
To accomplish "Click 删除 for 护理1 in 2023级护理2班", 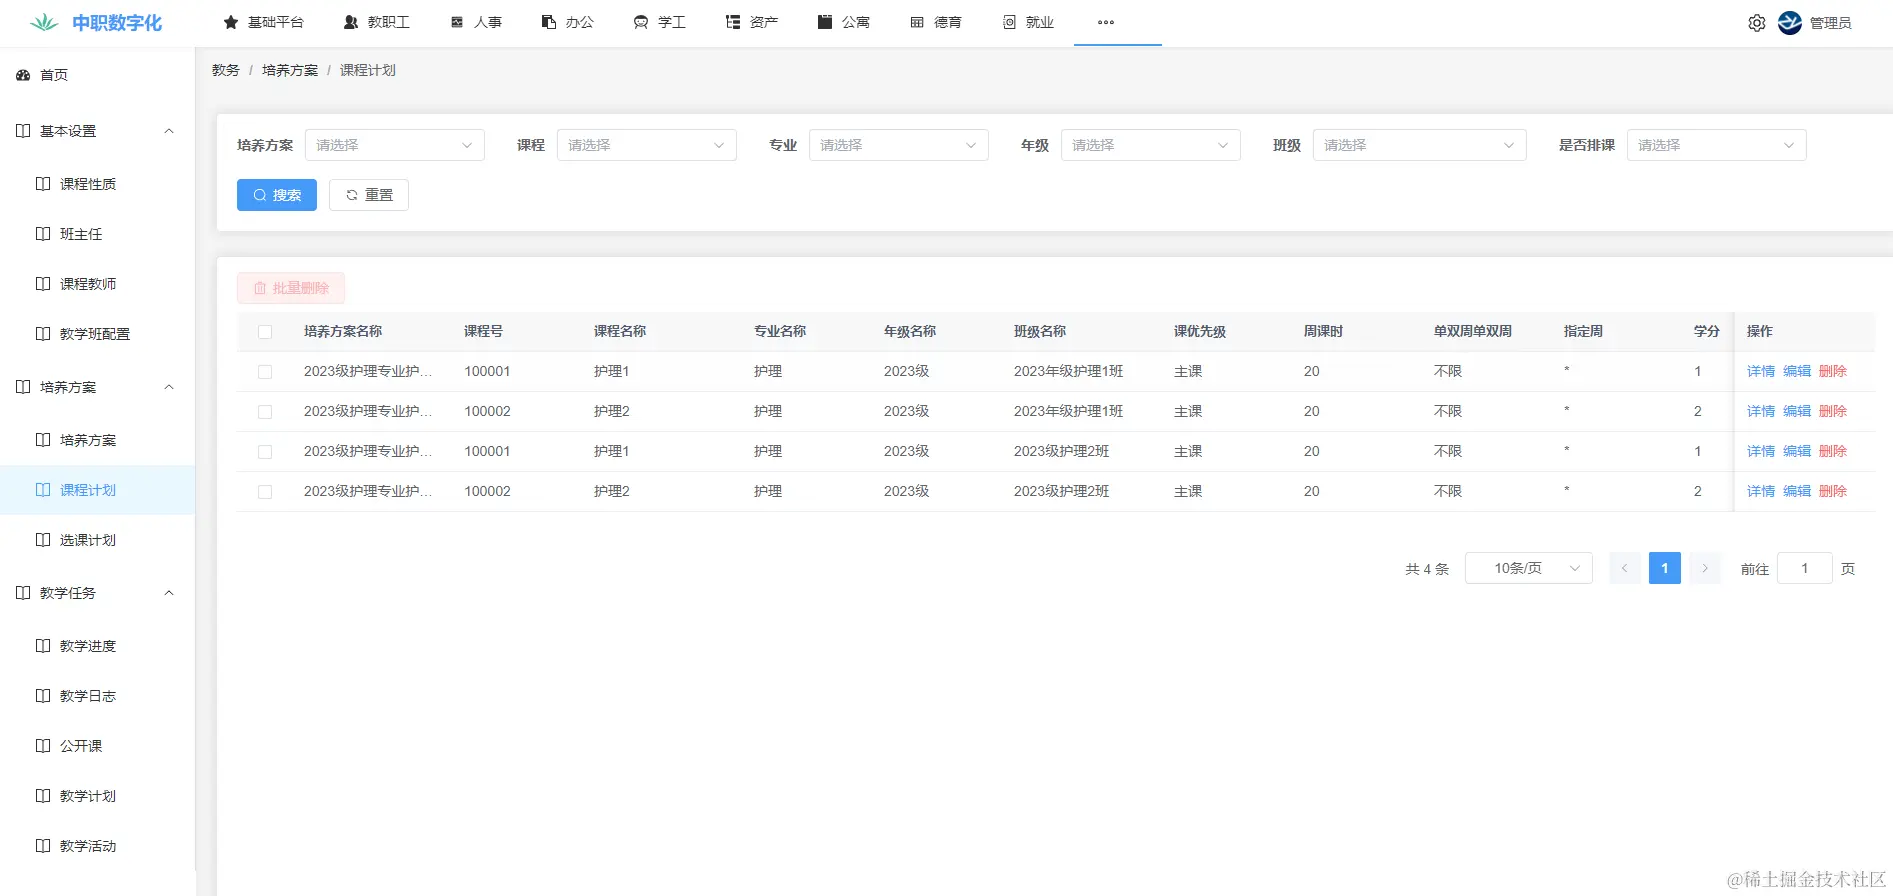I will tap(1833, 451).
